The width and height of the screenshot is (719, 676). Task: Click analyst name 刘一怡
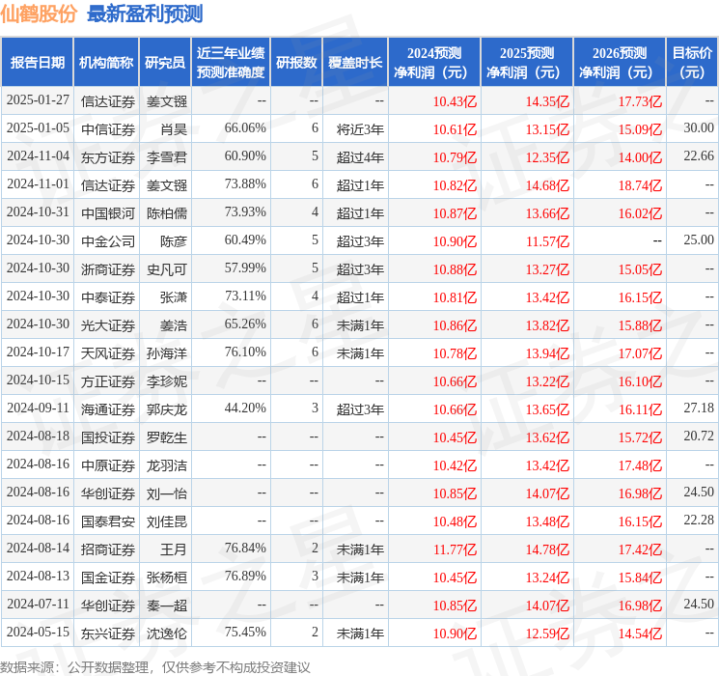point(166,493)
